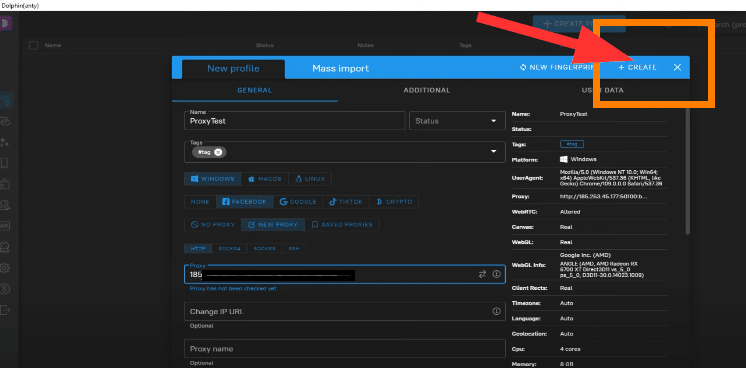746x368 pixels.
Task: Click the #tag badge in the summary panel
Action: point(572,144)
